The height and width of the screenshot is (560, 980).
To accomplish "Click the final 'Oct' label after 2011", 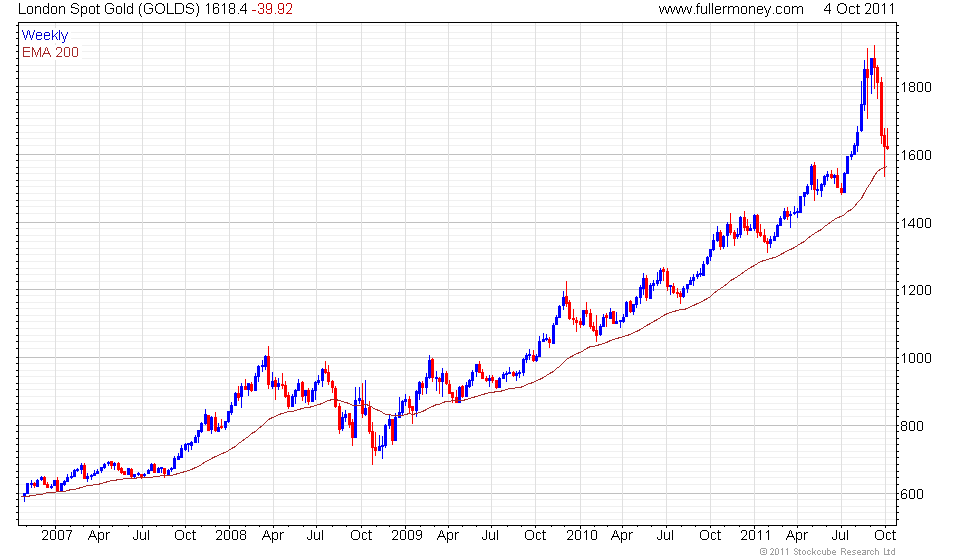I will point(885,536).
